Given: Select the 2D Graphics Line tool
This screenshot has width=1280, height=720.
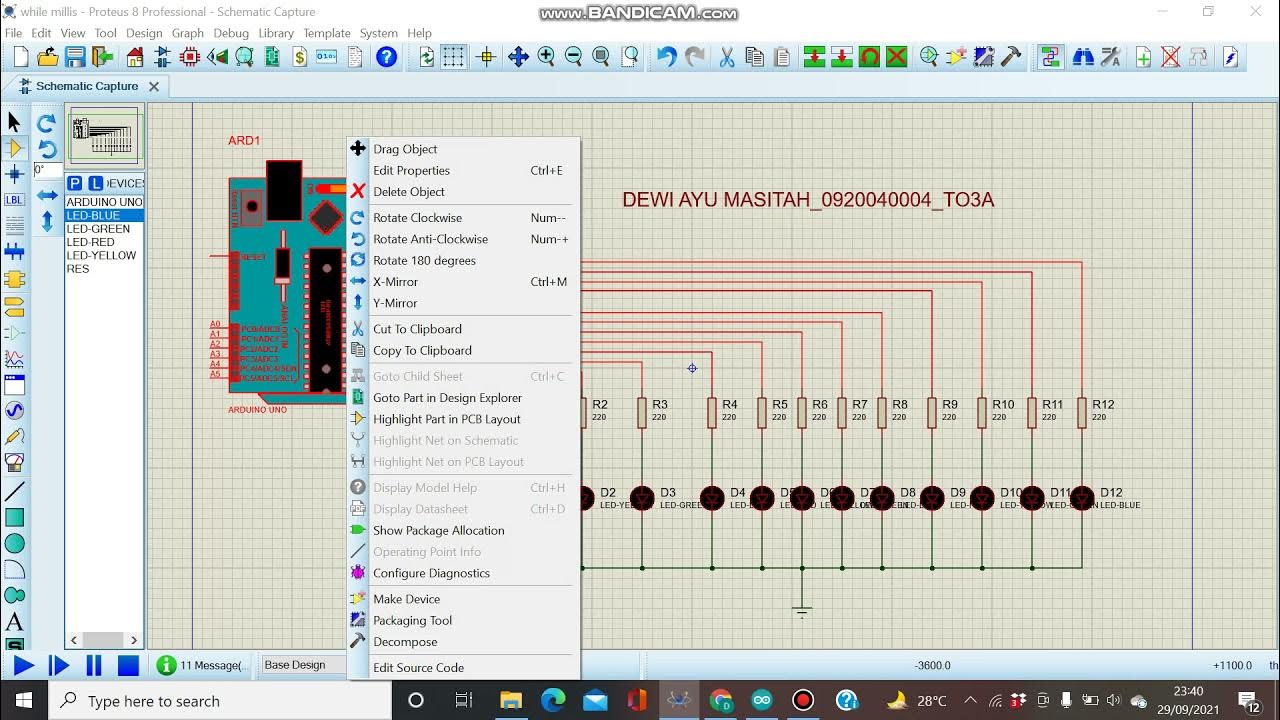Looking at the screenshot, I should [x=14, y=491].
